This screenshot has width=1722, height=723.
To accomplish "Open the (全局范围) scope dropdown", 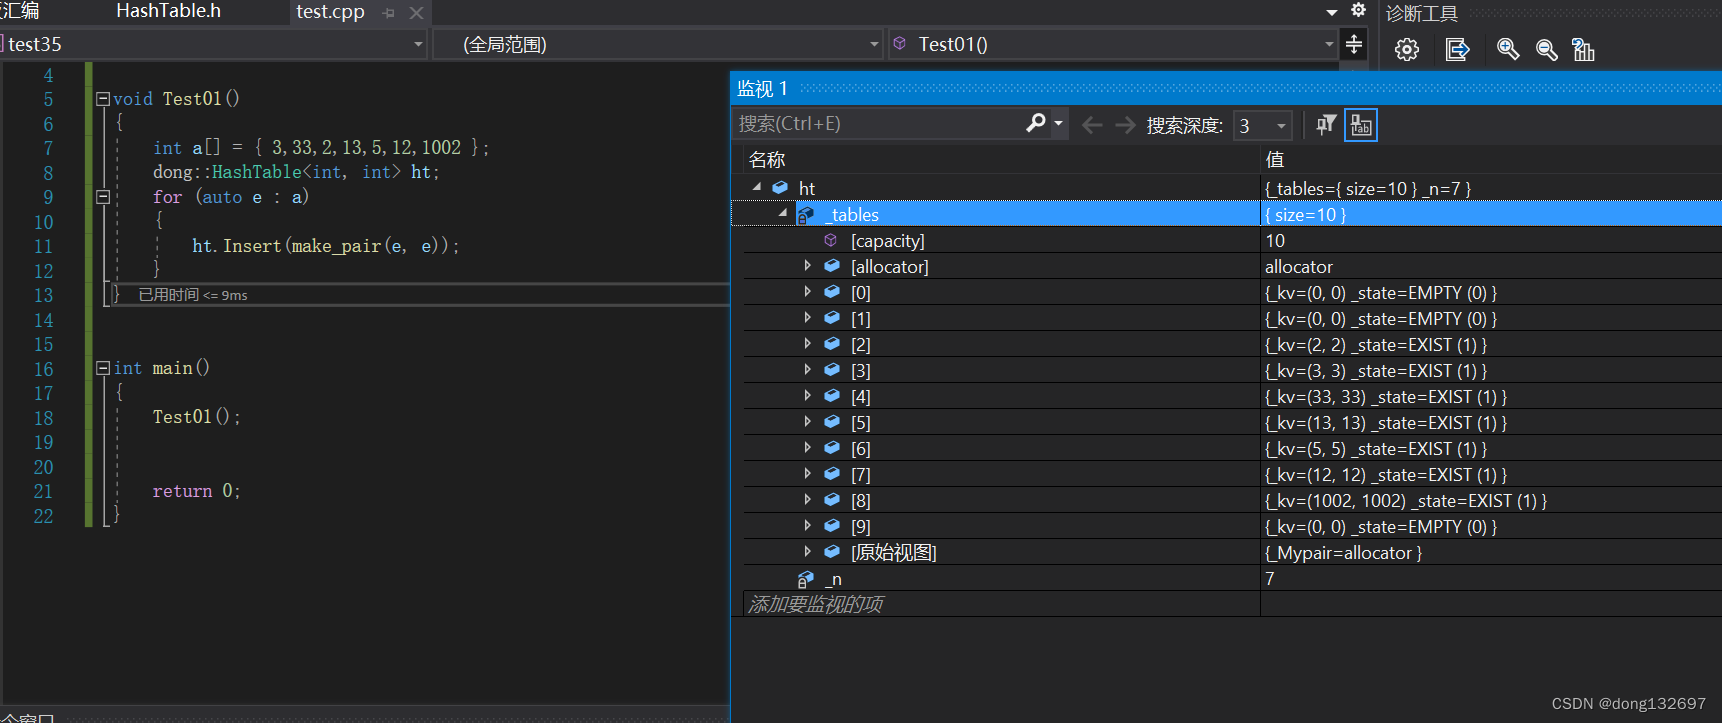I will (x=874, y=44).
